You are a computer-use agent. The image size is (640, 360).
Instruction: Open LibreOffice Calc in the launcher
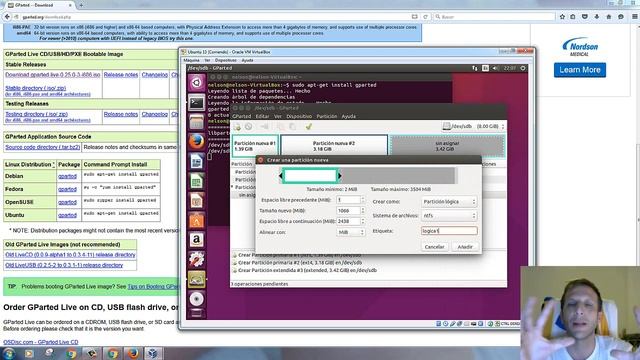(196, 181)
